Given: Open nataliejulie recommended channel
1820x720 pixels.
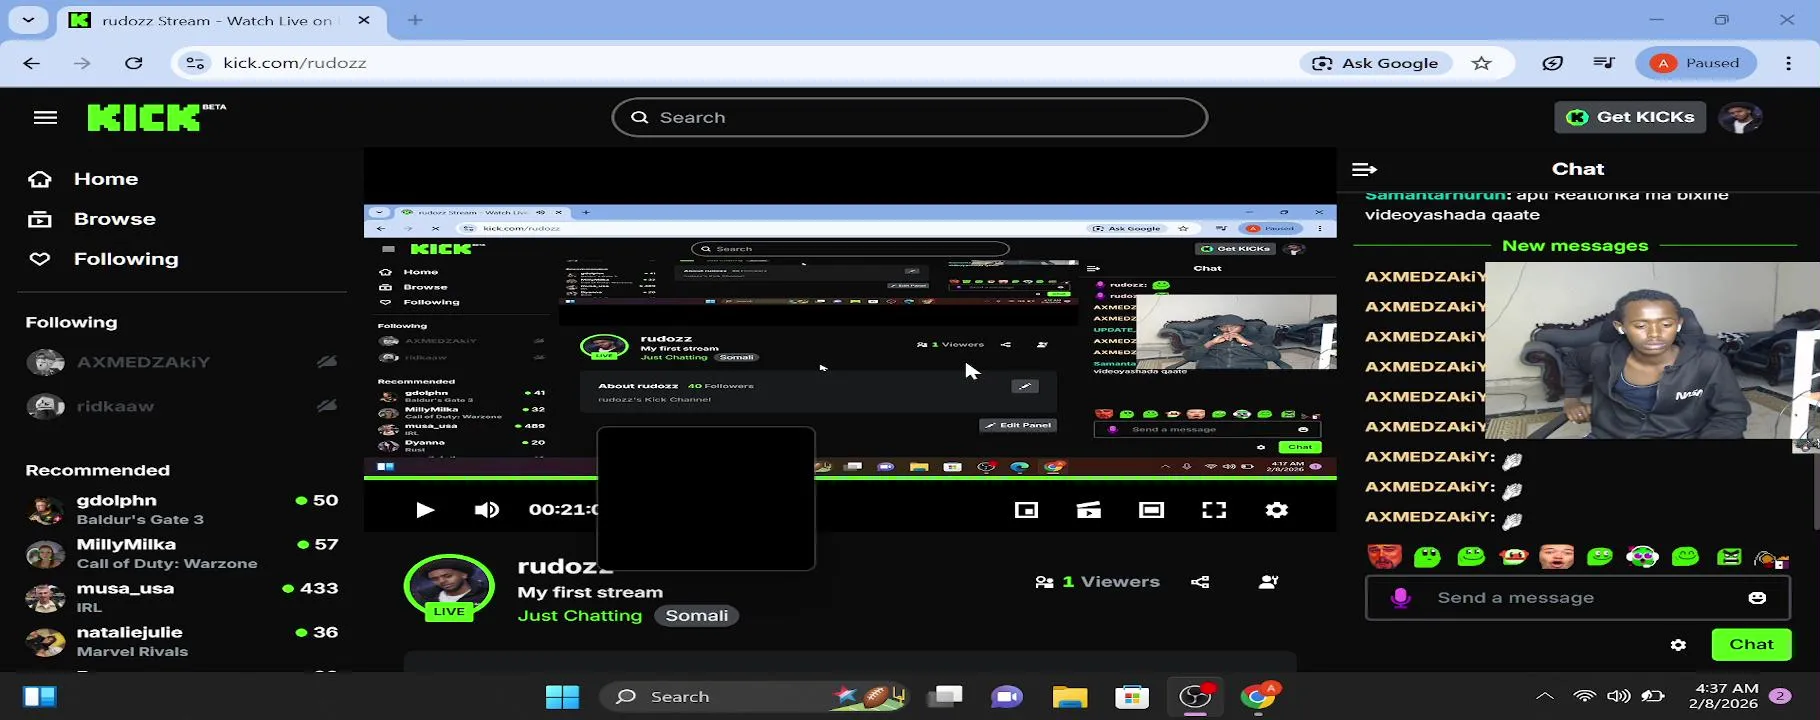Looking at the screenshot, I should click(x=181, y=641).
